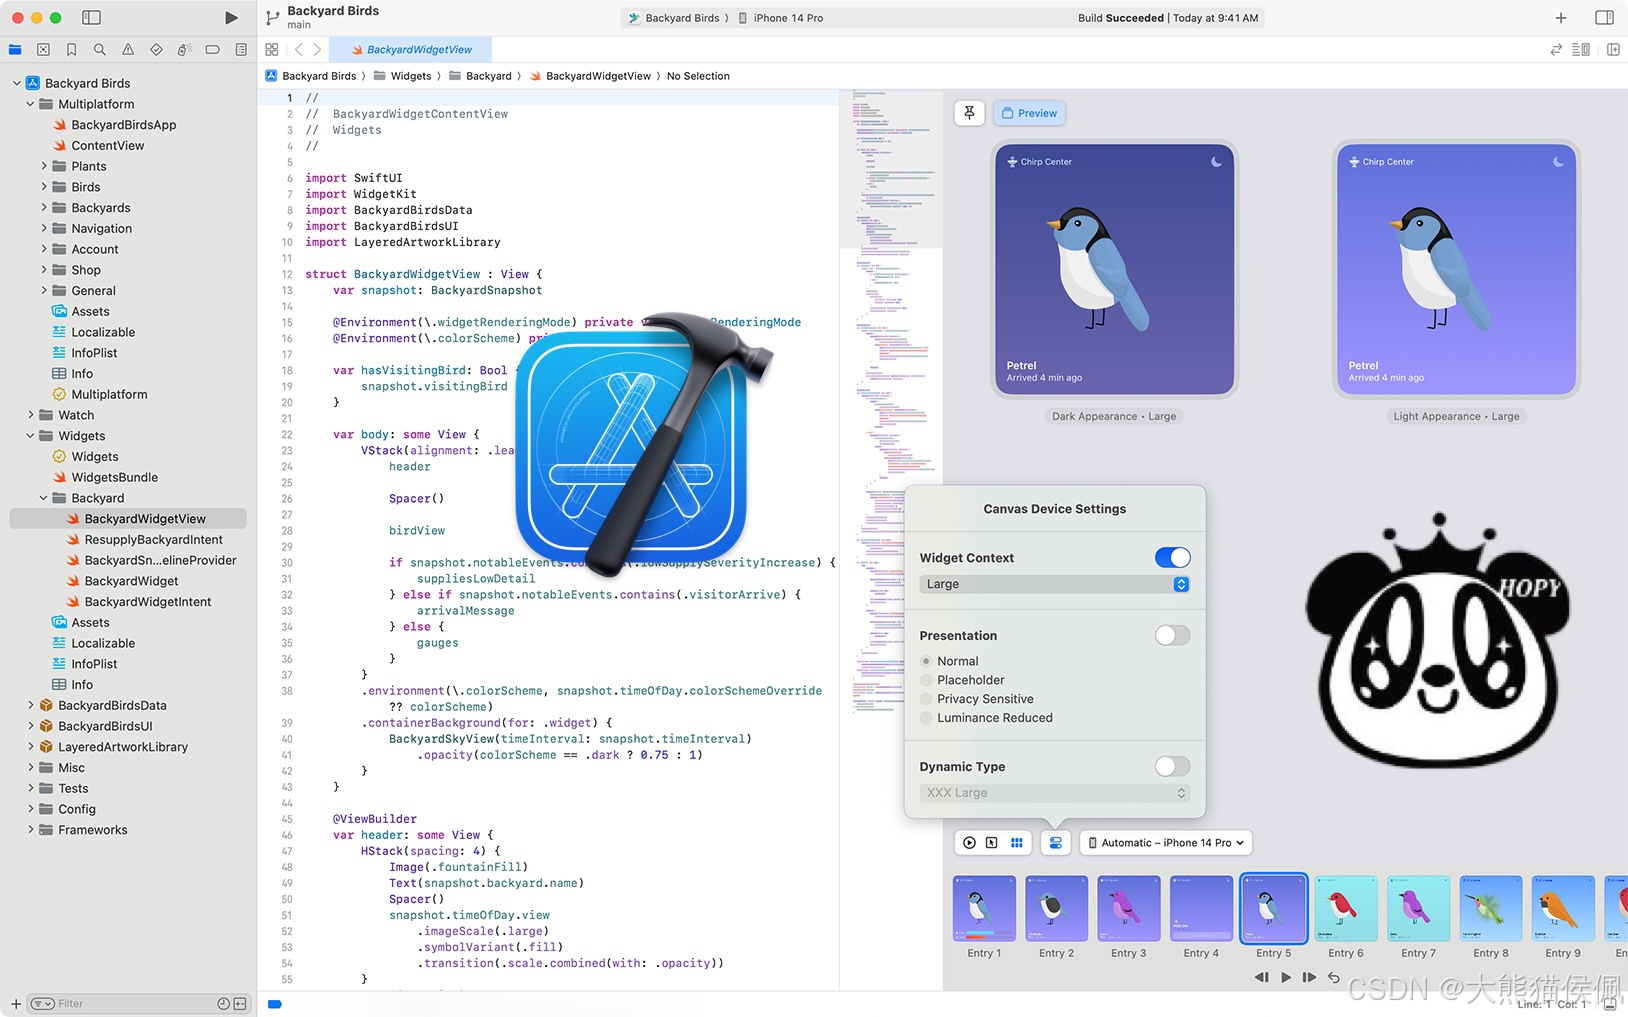
Task: Expand the Plants folder
Action: (44, 166)
